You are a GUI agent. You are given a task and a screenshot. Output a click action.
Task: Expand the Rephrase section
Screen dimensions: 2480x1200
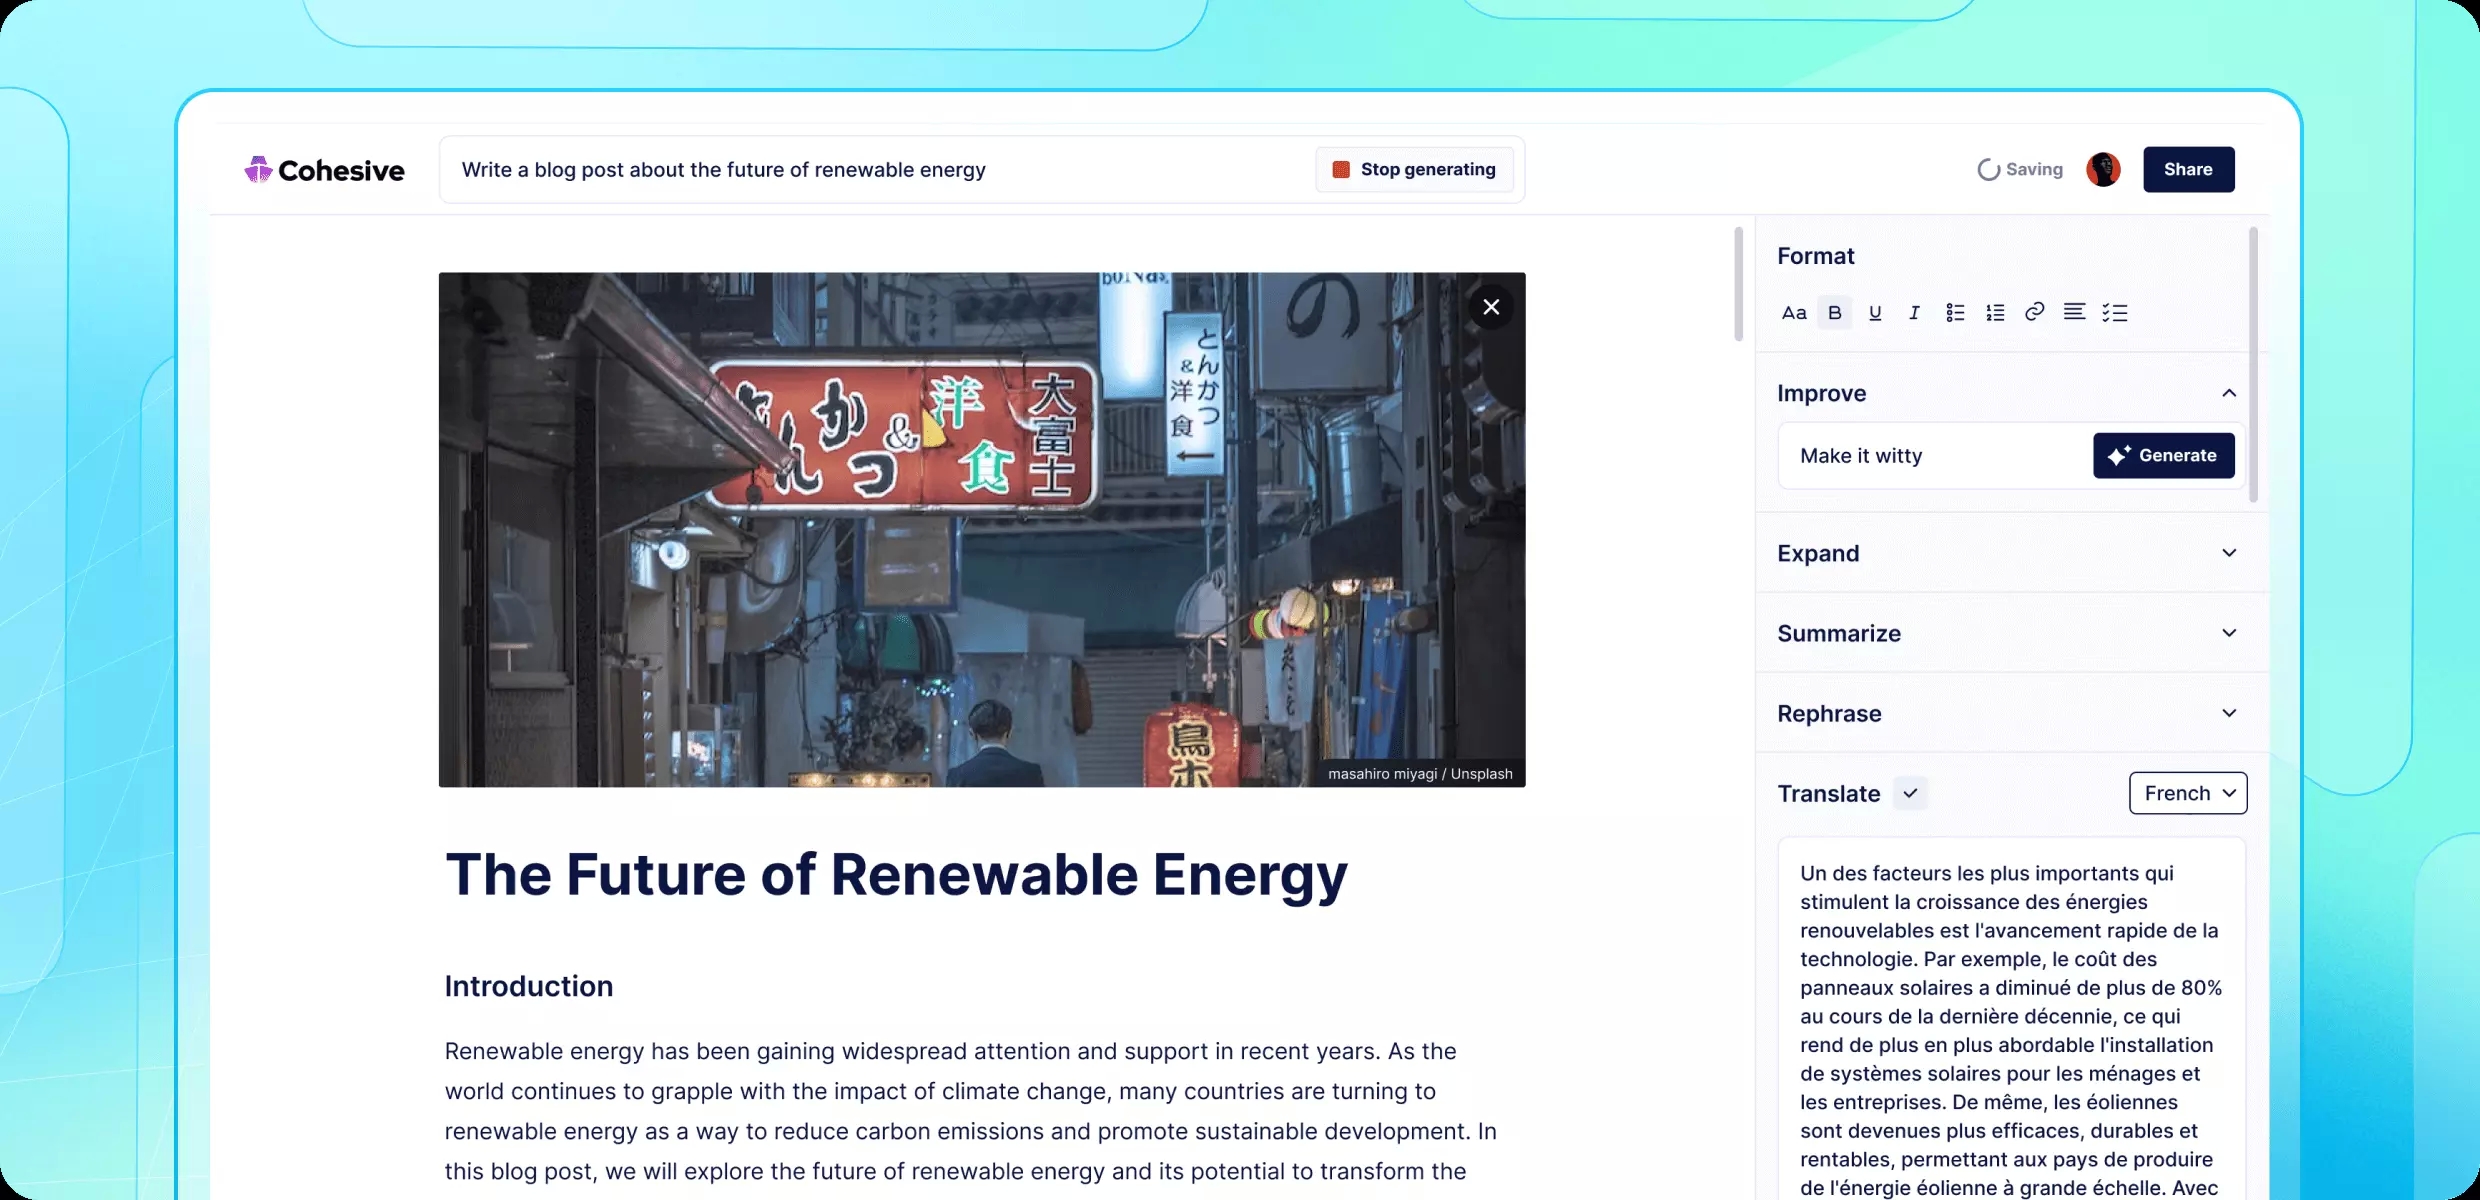coord(2229,713)
